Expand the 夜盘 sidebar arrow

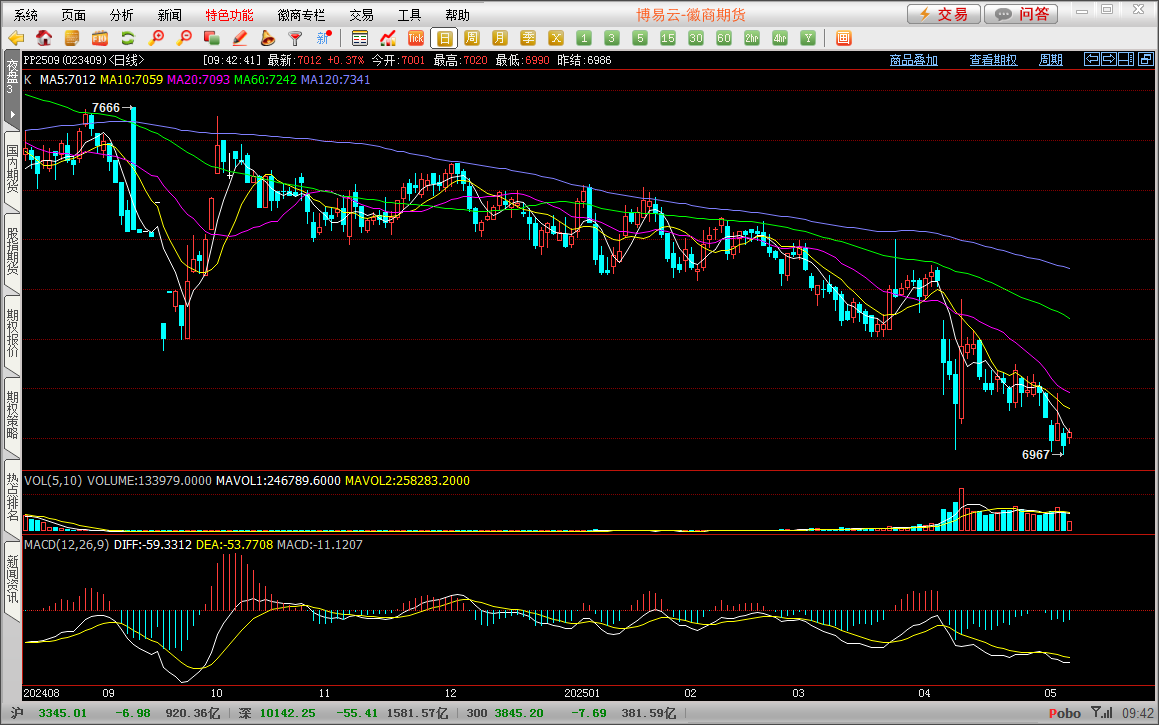point(12,115)
